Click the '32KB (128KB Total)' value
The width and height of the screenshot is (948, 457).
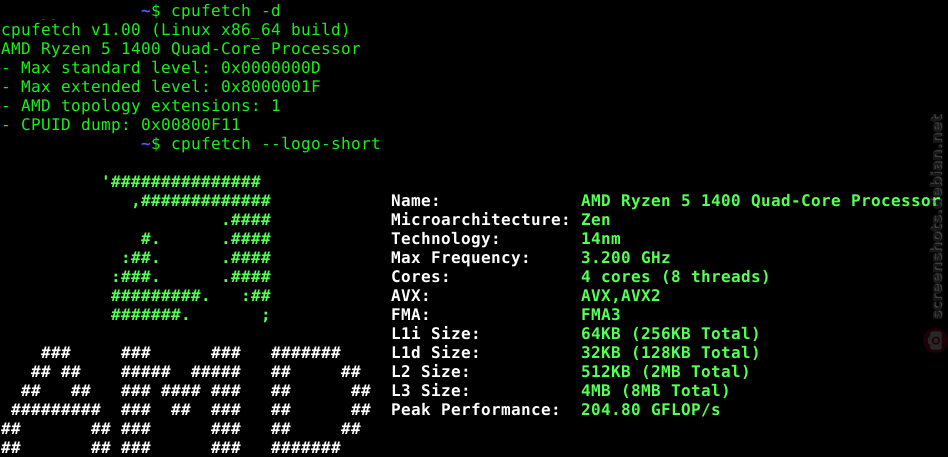[670, 352]
